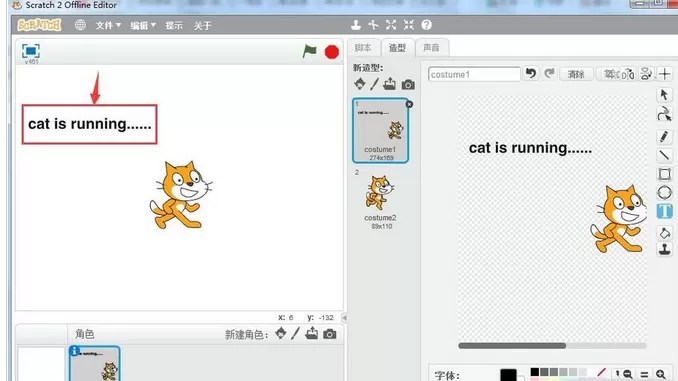The height and width of the screenshot is (381, 678).
Task: Select the rectangle tool
Action: point(665,174)
